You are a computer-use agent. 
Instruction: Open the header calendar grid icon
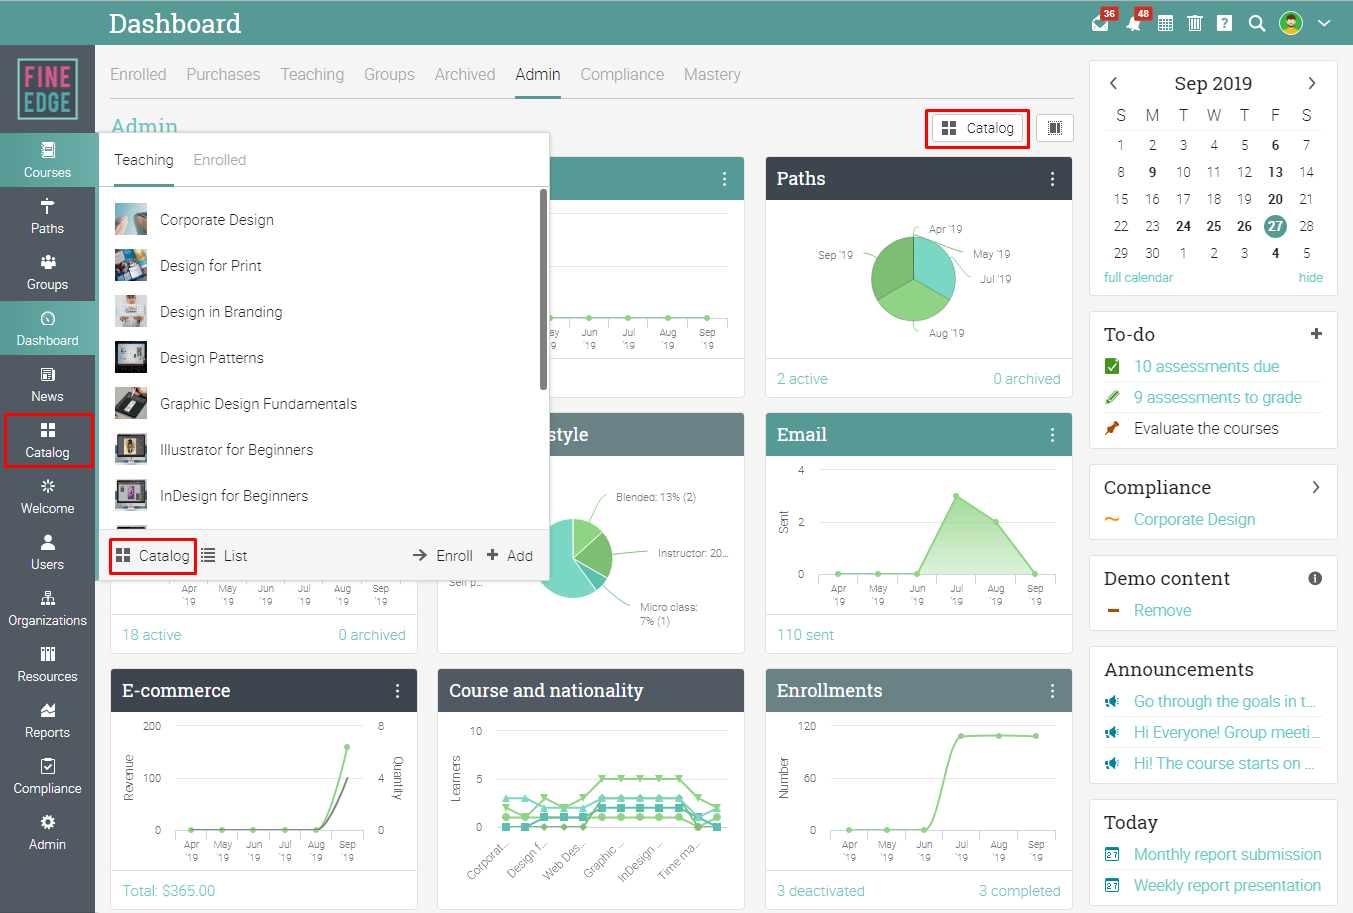1165,23
